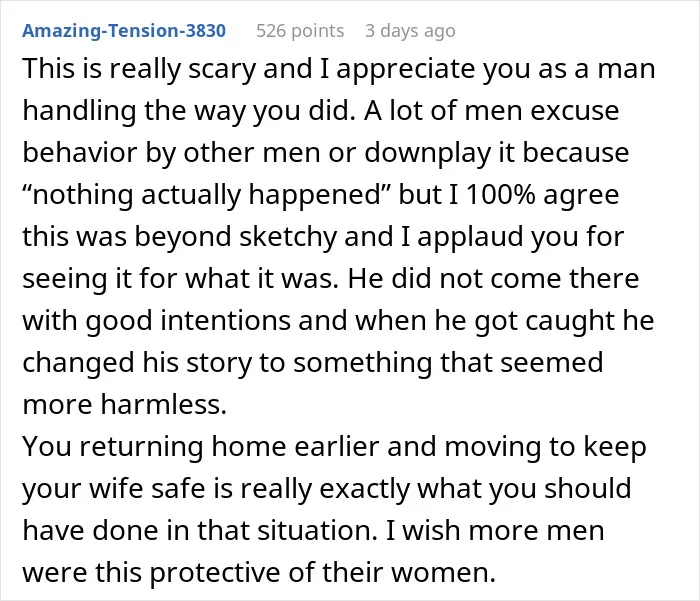700x601 pixels.
Task: Click the words 'behavior by other men'
Action: click(x=171, y=153)
